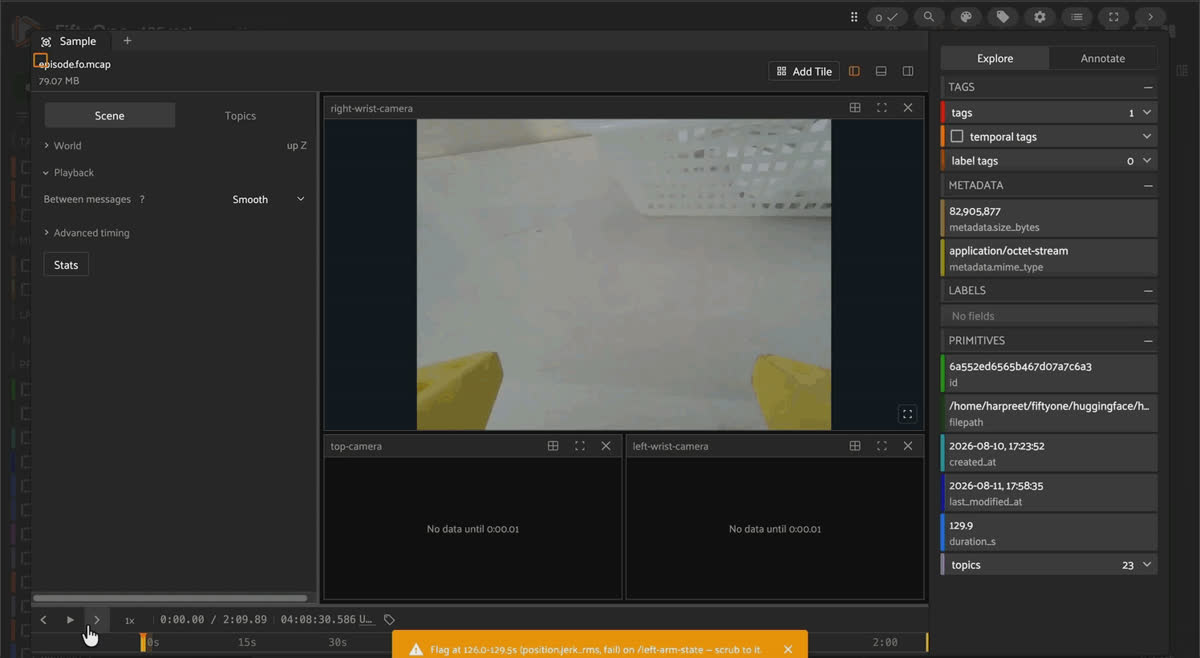Step to previous frame in playback bar
1200x658 pixels.
point(44,620)
